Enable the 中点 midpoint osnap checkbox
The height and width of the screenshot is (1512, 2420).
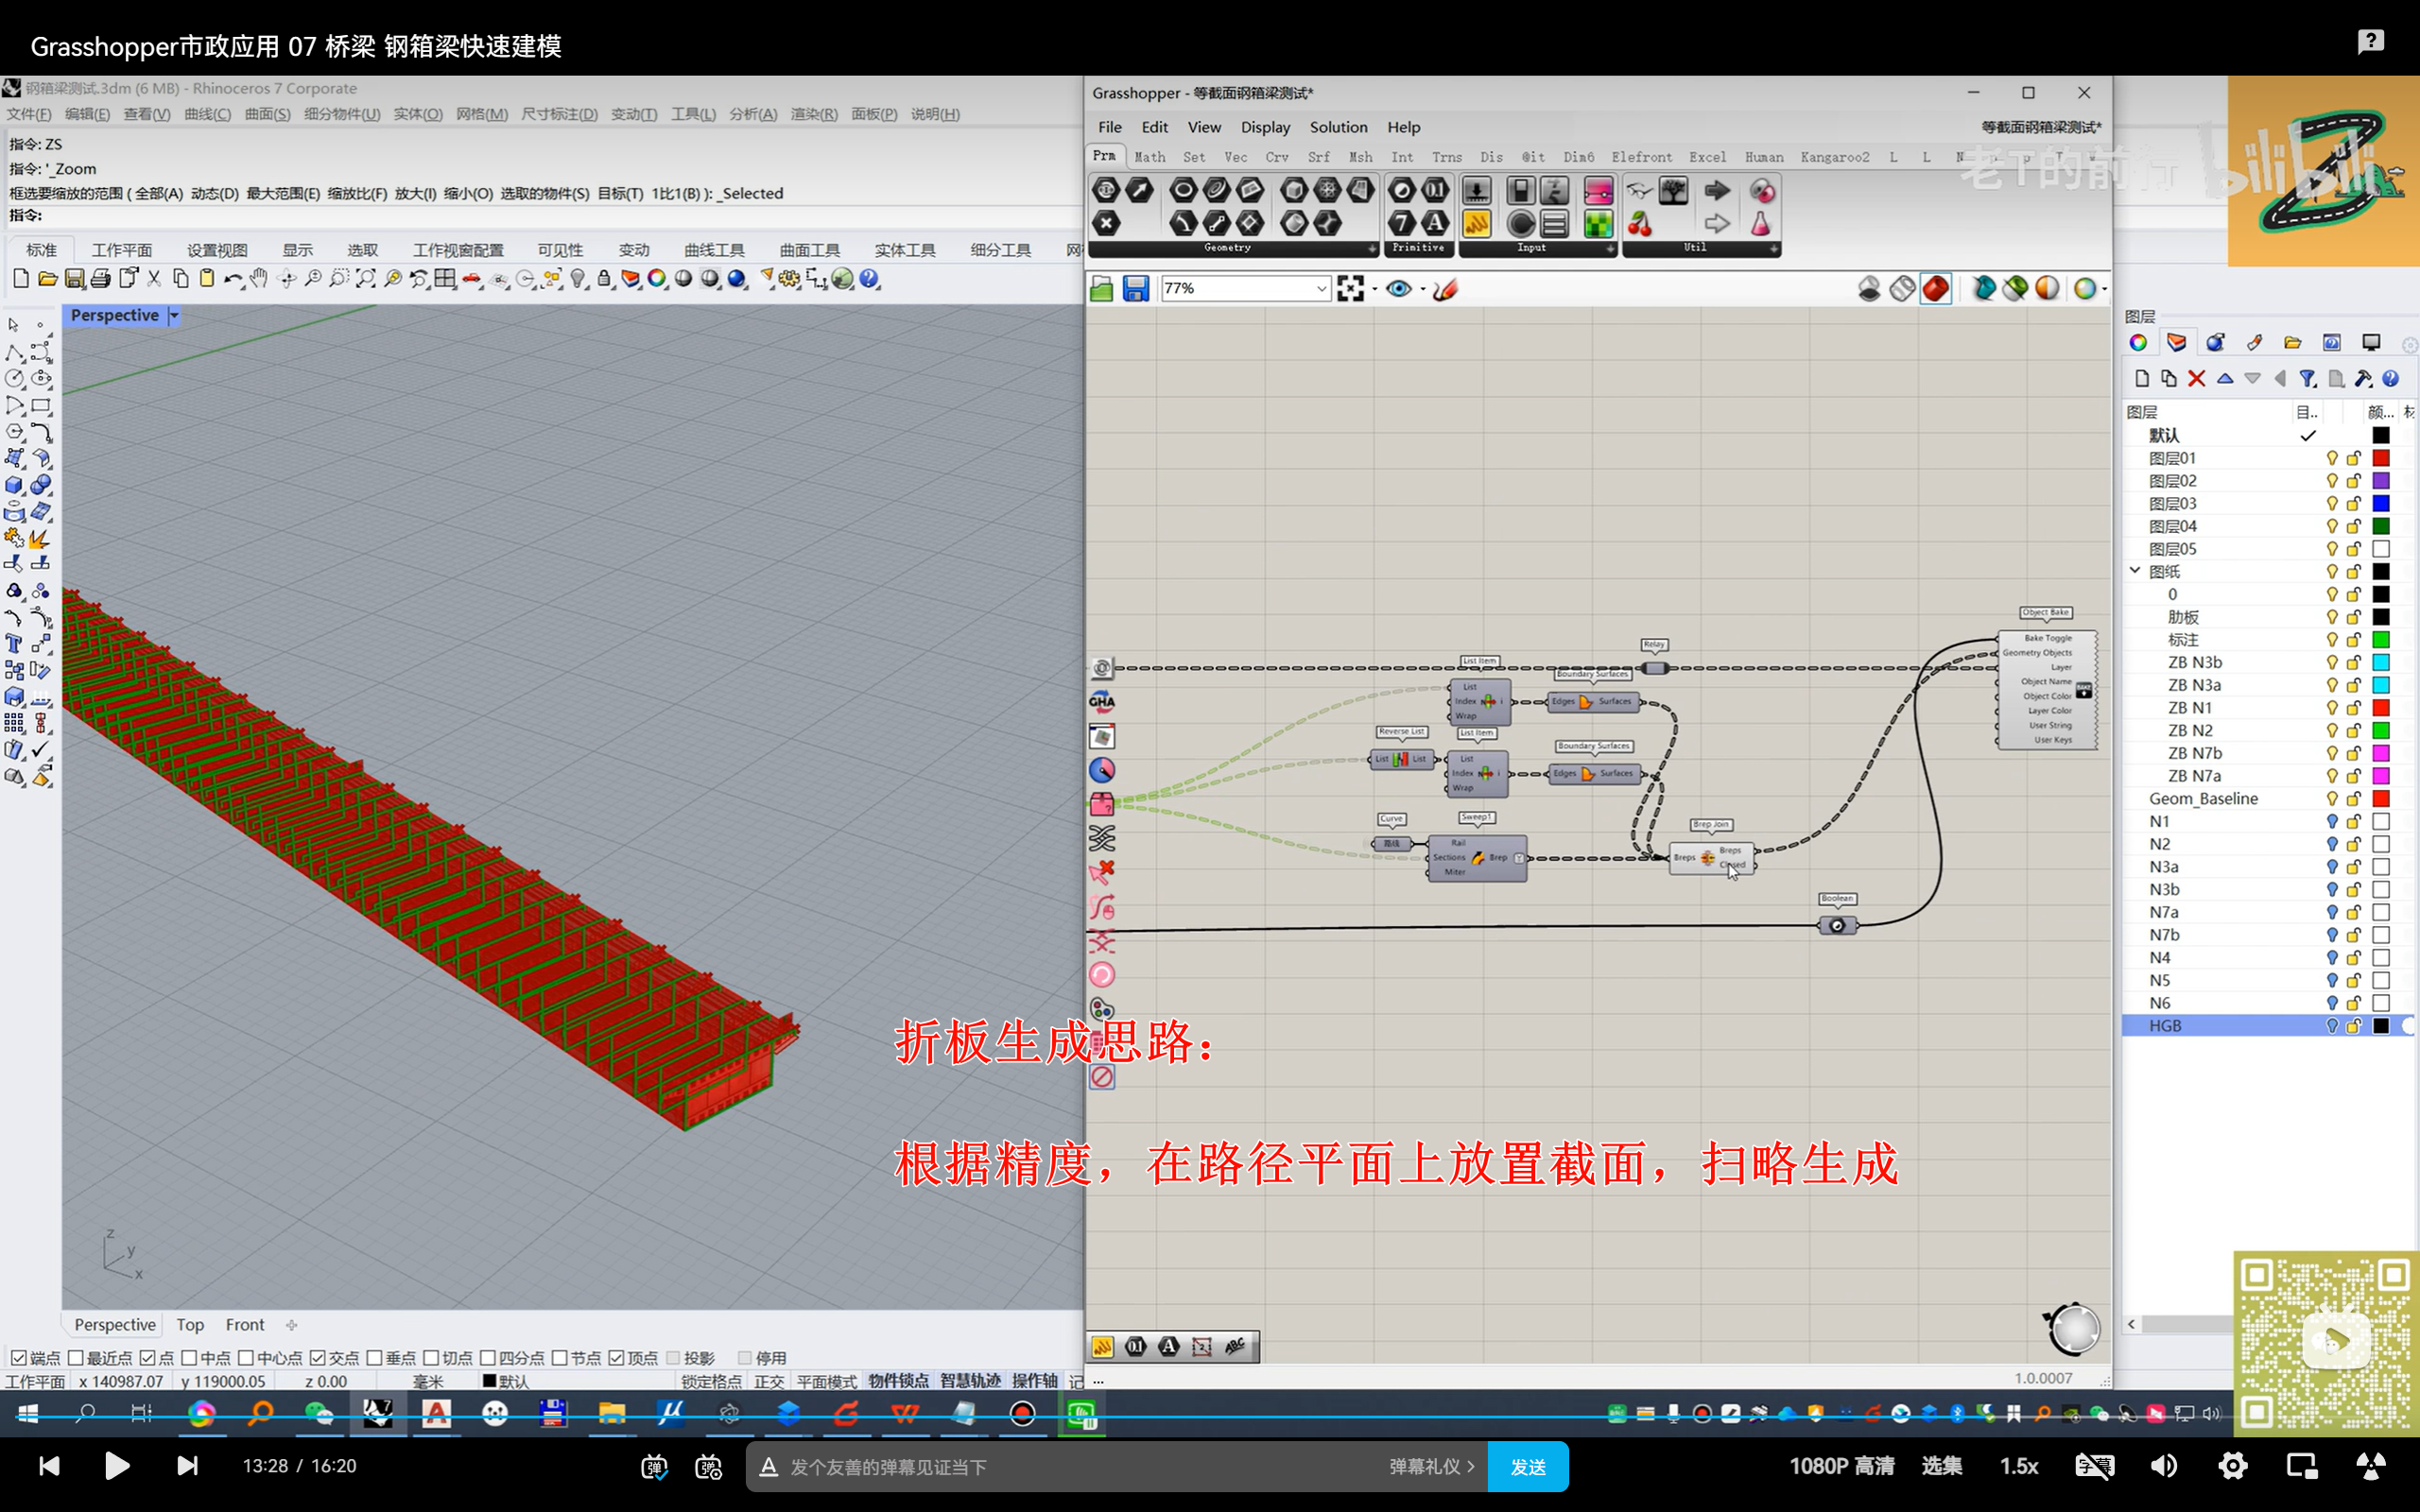click(190, 1357)
